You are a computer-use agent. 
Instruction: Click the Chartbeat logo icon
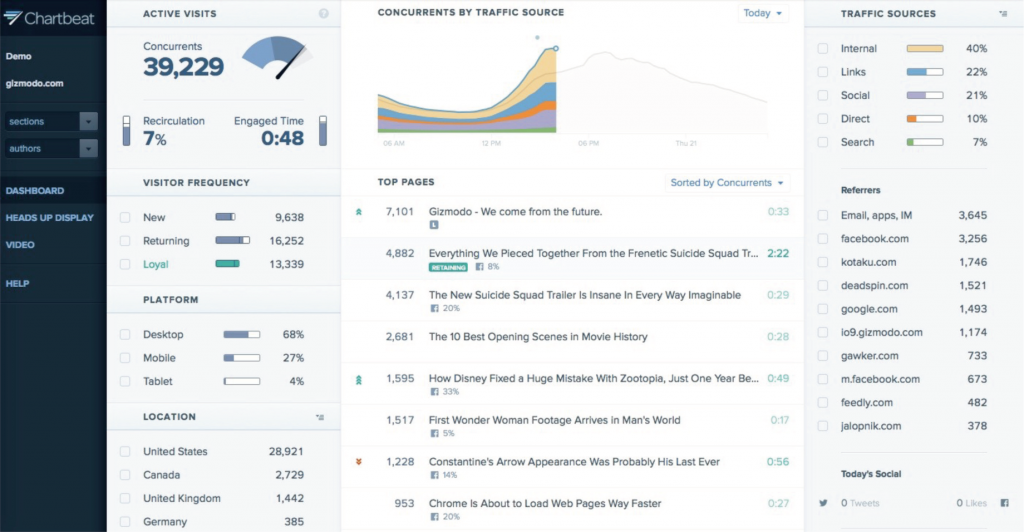12,17
